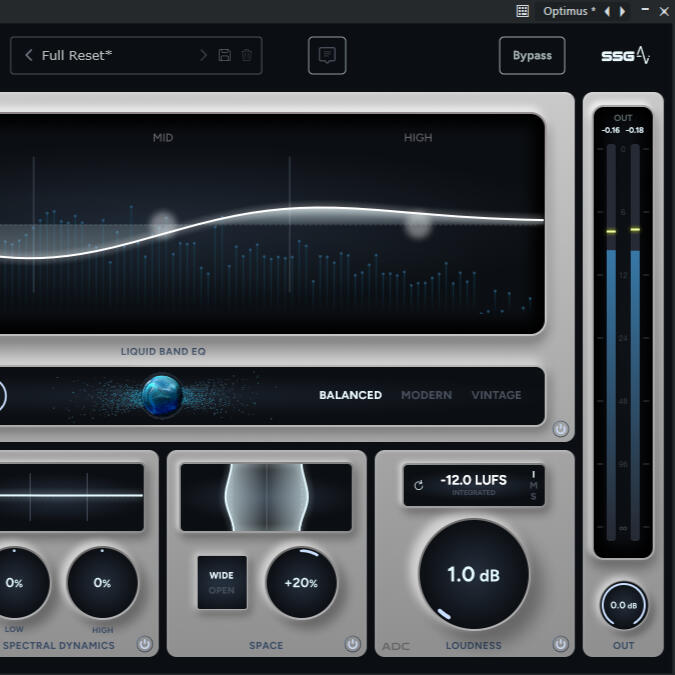Toggle power for the Liquid Band EQ section
Viewport: 675px width, 675px height.
click(560, 429)
